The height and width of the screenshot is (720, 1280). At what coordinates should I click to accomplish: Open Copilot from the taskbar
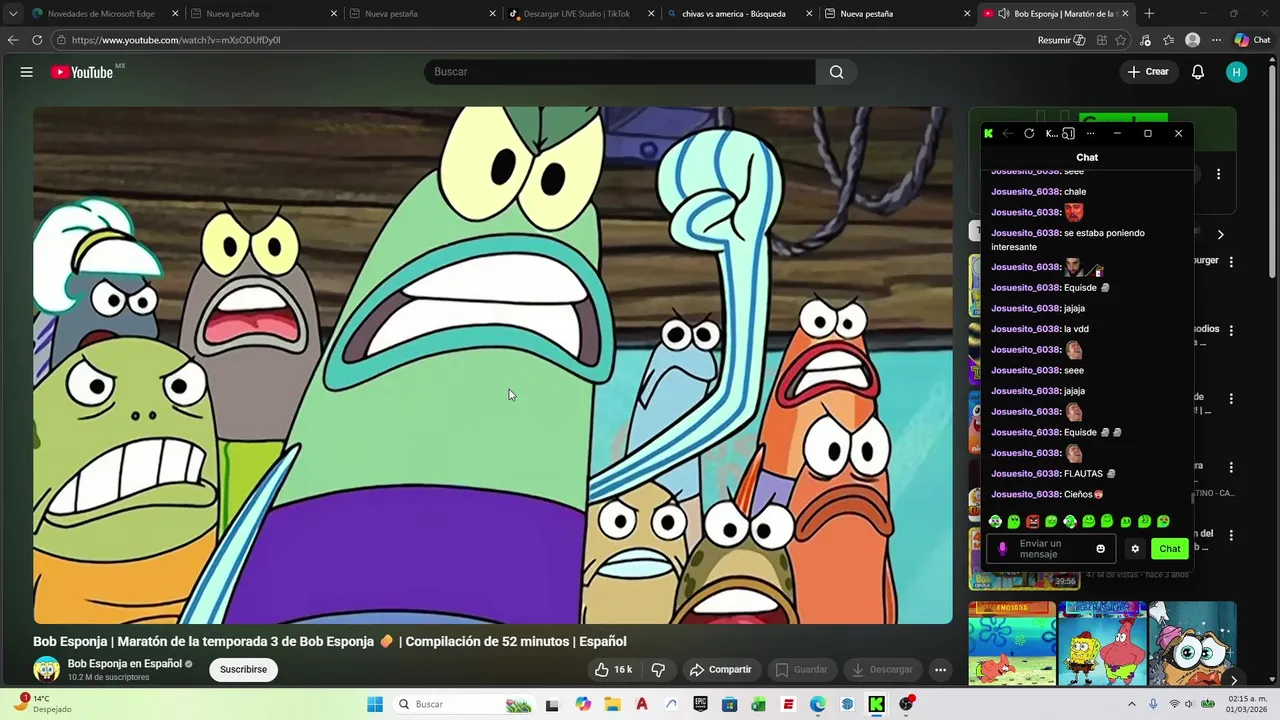coord(583,704)
